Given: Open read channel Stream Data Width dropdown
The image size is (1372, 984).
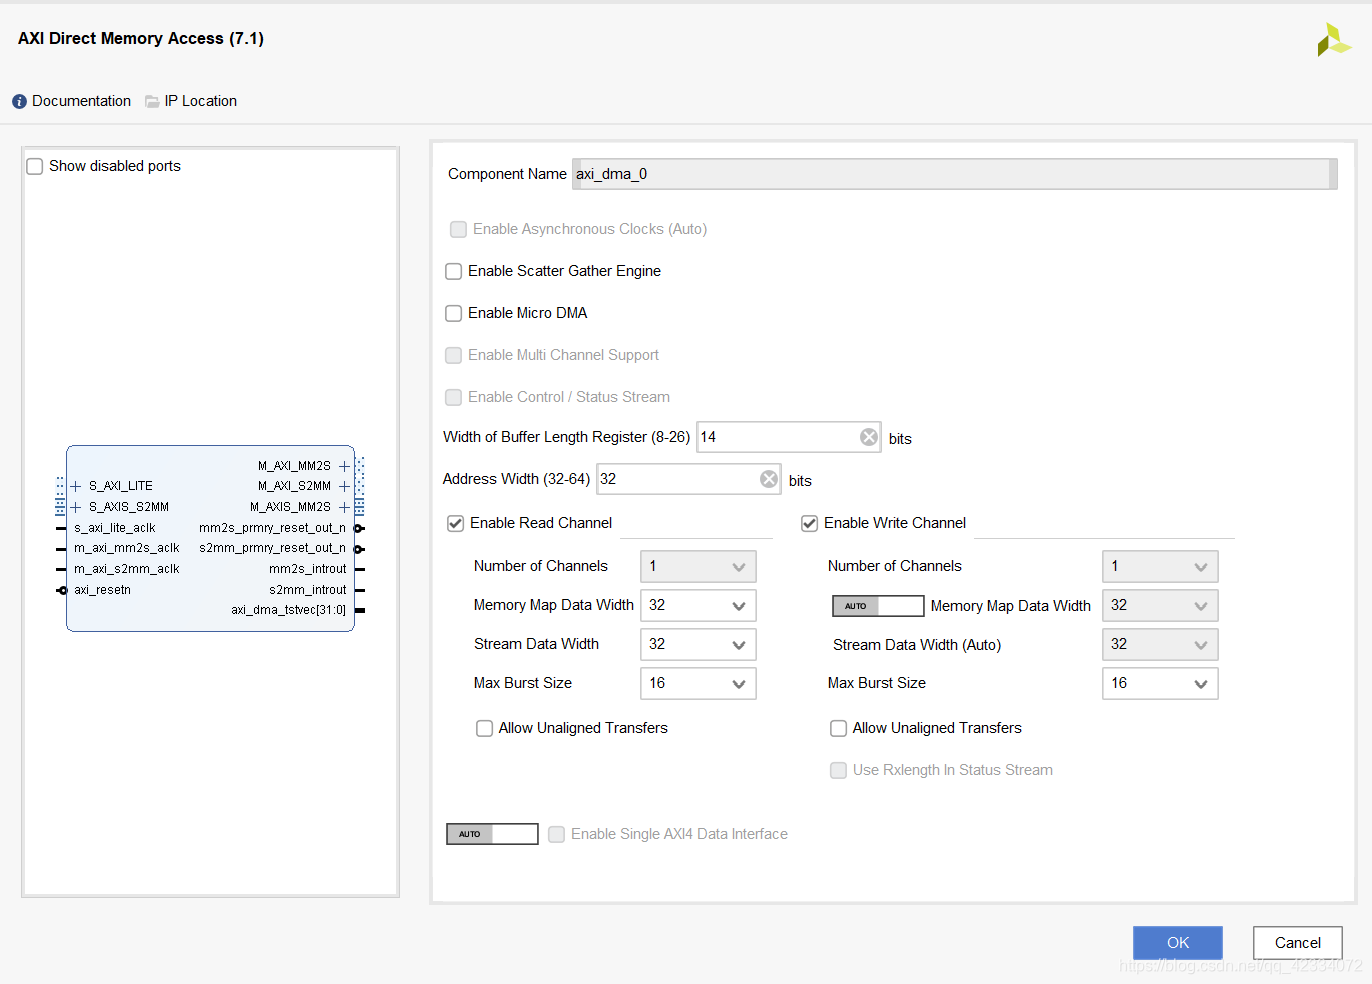Looking at the screenshot, I should (x=698, y=644).
